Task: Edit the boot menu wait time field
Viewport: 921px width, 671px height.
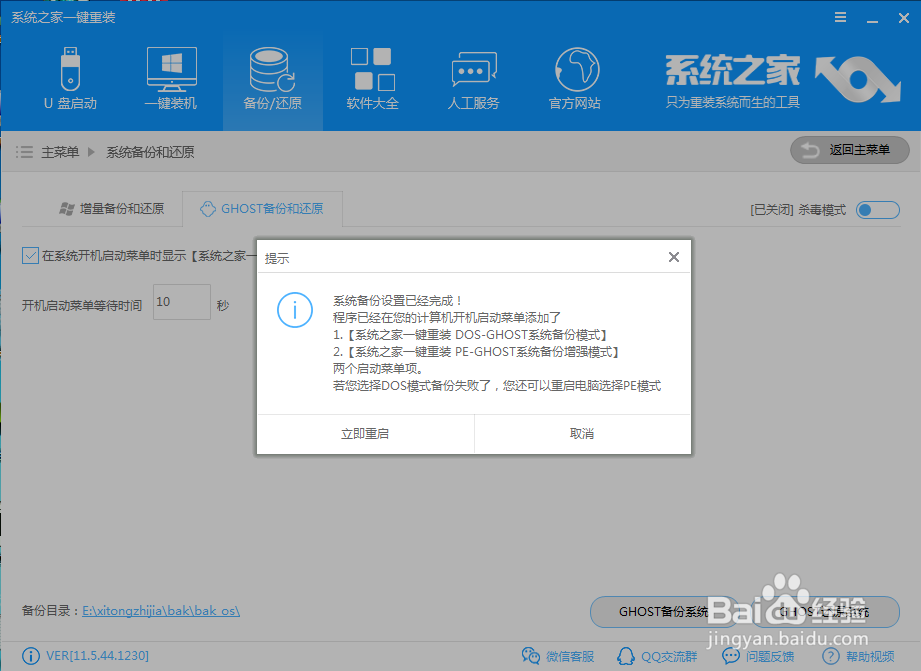Action: [181, 302]
